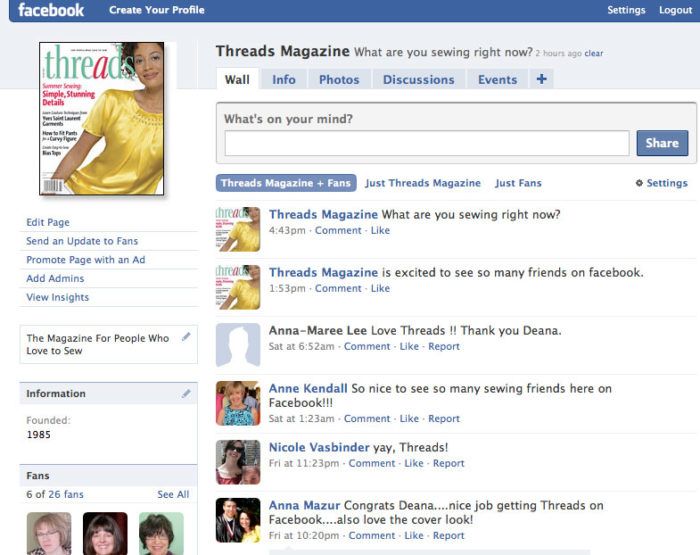Open the Events tab

497,79
